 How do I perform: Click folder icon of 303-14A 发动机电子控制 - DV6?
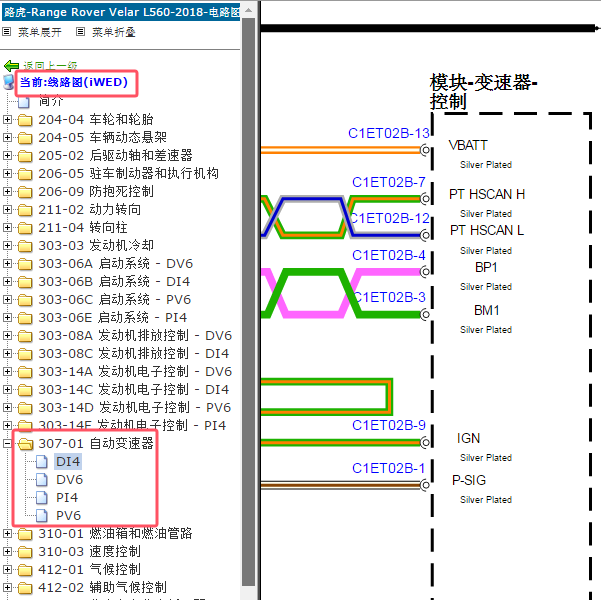point(25,372)
